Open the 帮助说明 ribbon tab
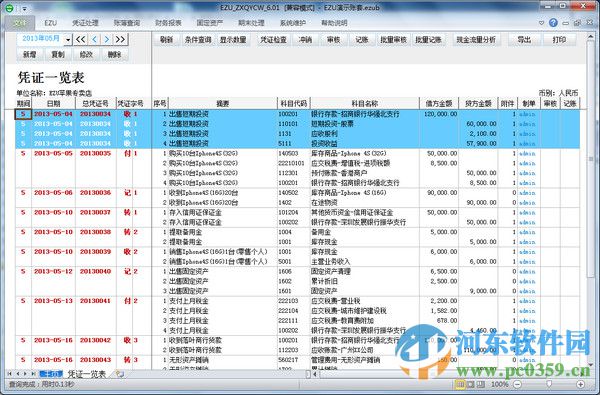600x395 pixels. [334, 23]
